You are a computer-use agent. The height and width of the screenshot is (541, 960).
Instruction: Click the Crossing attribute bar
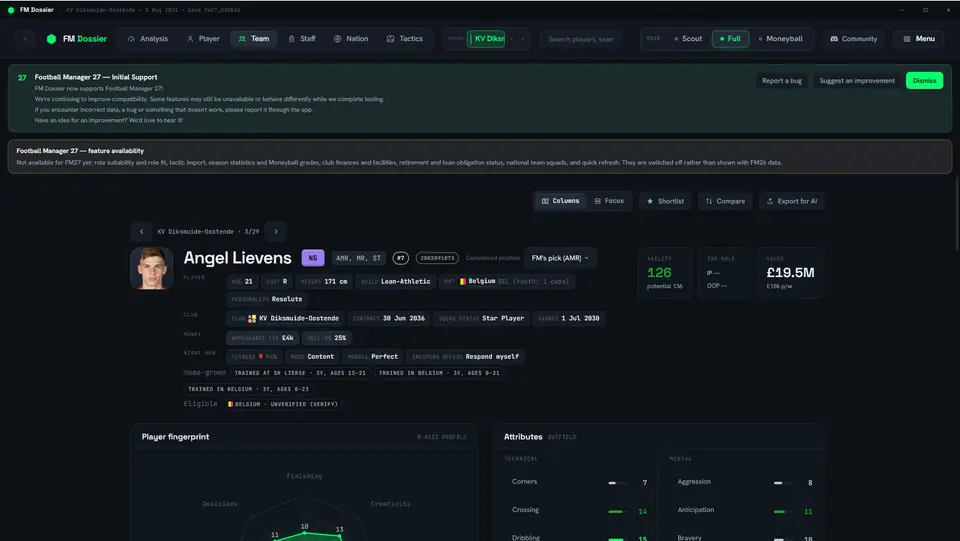click(618, 511)
